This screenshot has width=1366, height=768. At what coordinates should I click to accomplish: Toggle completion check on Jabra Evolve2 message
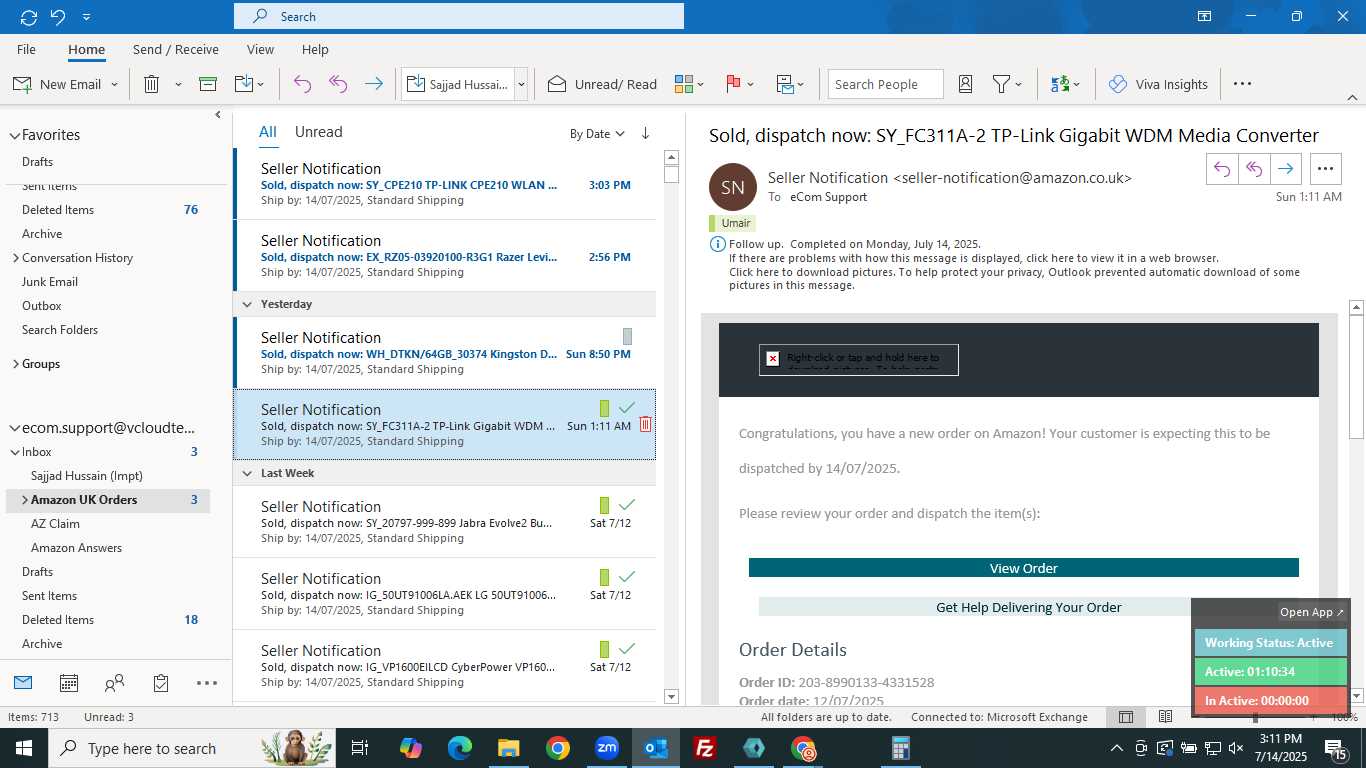pos(627,505)
